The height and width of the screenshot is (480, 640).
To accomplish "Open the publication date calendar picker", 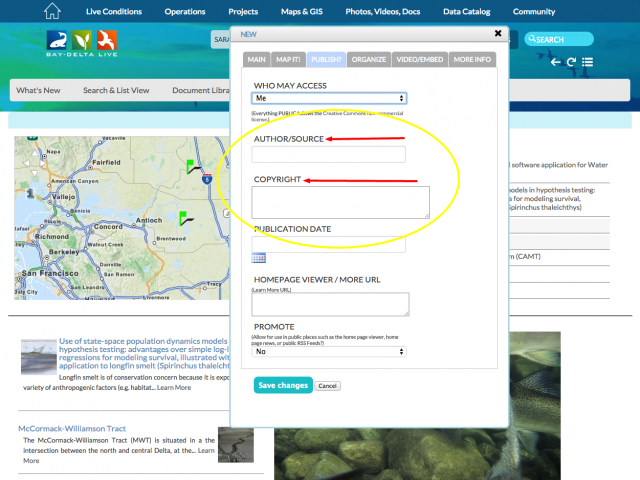I will [x=259, y=258].
